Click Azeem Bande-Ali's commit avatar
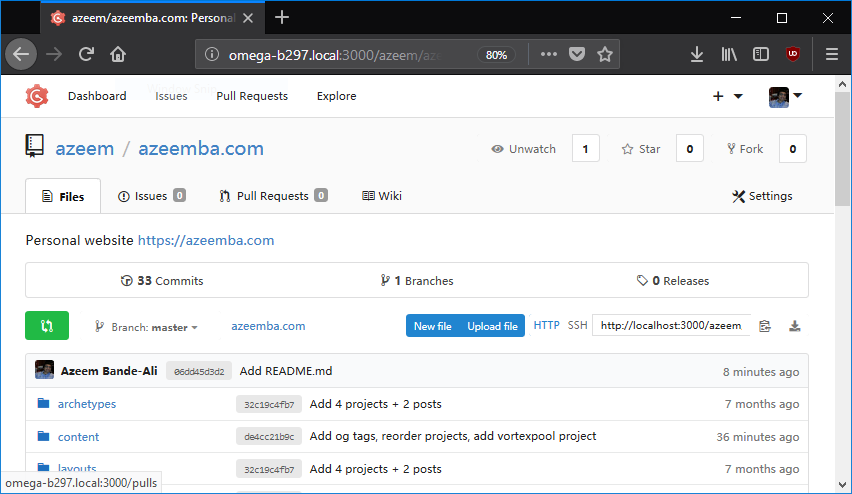 tap(45, 370)
